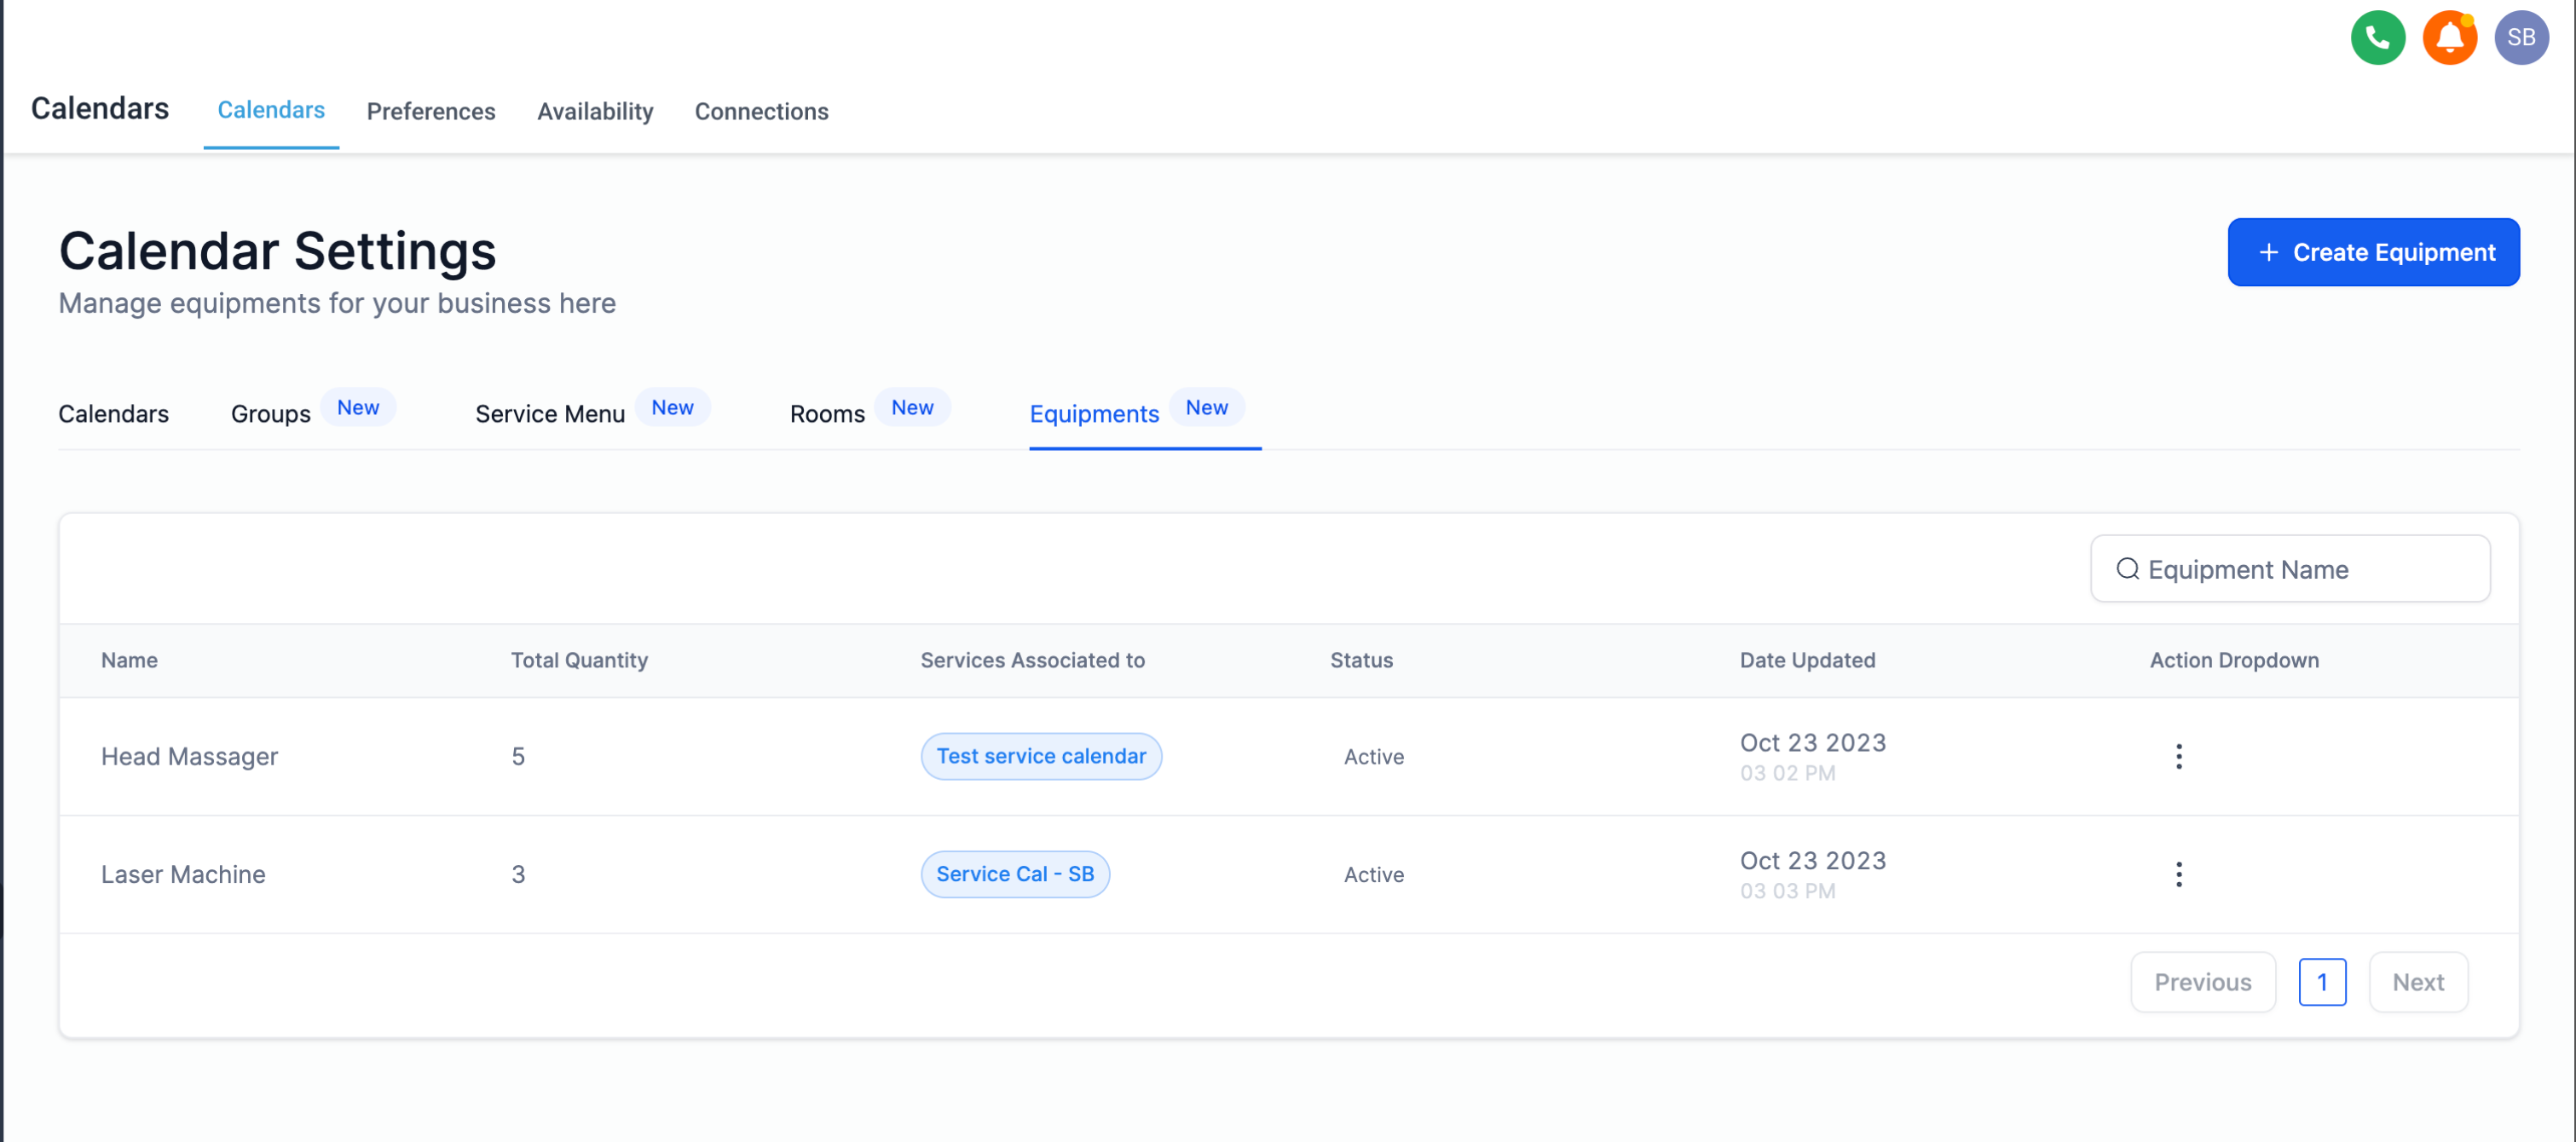
Task: Click the search magnifier icon
Action: coord(2127,569)
